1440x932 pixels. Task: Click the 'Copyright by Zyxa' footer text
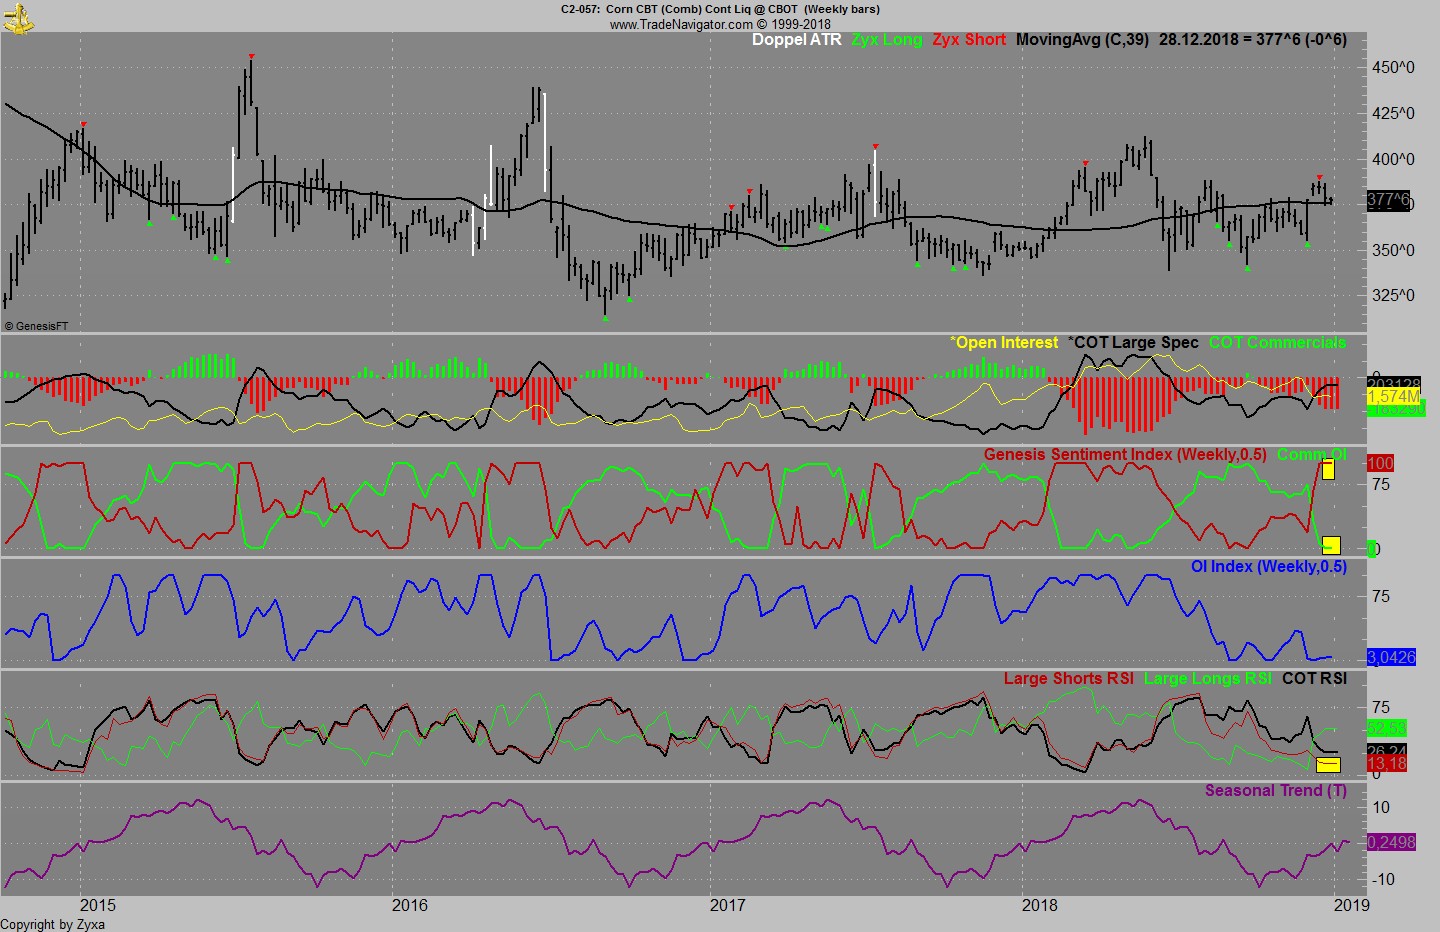(52, 925)
